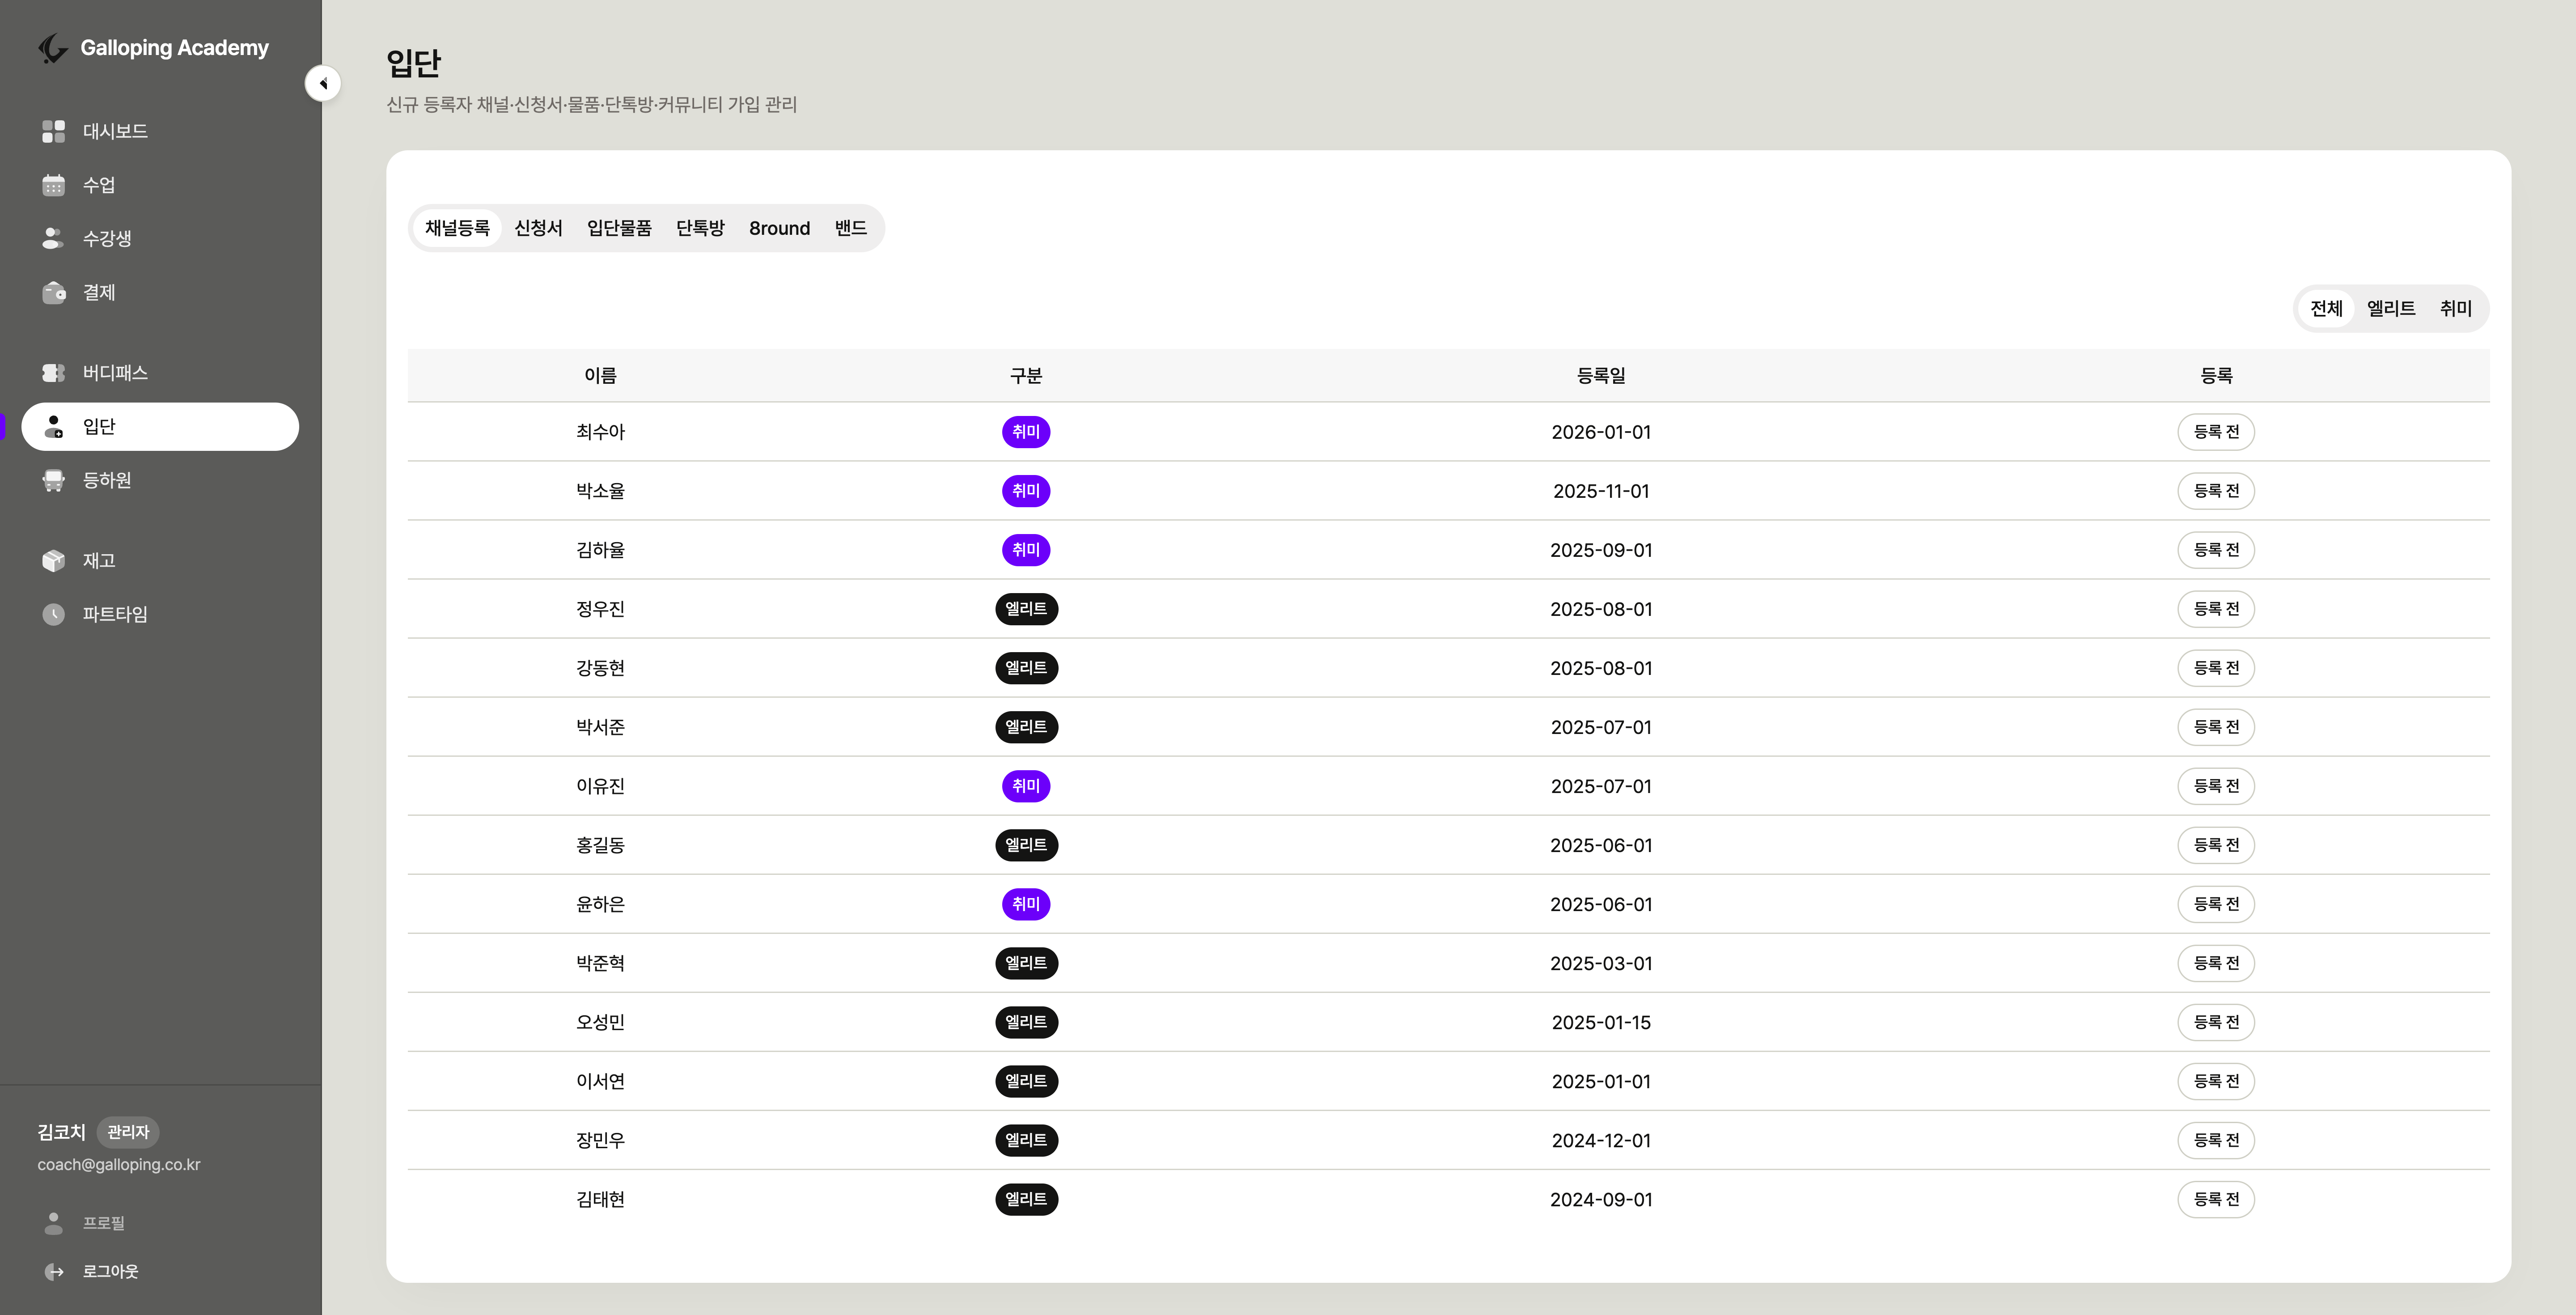Open the 재고 menu item

point(160,560)
